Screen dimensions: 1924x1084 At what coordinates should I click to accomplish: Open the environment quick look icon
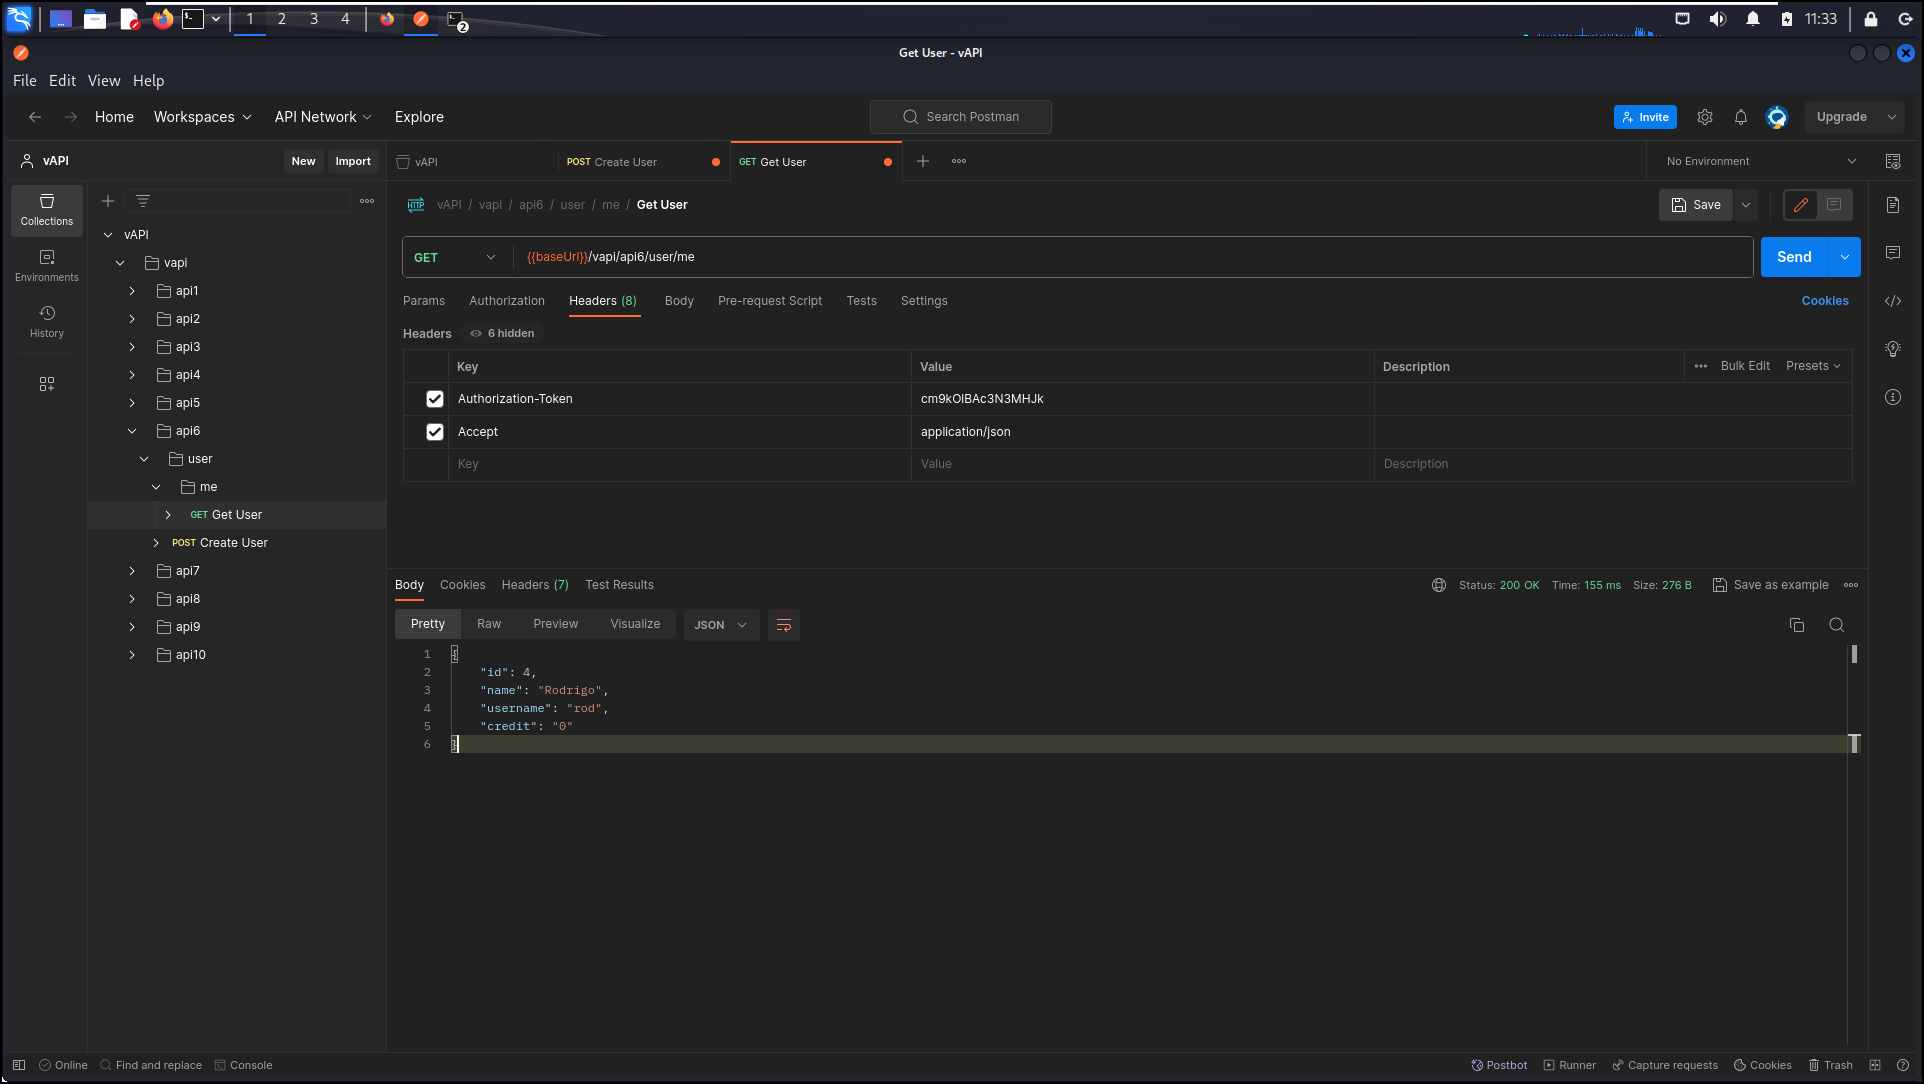coord(1893,161)
